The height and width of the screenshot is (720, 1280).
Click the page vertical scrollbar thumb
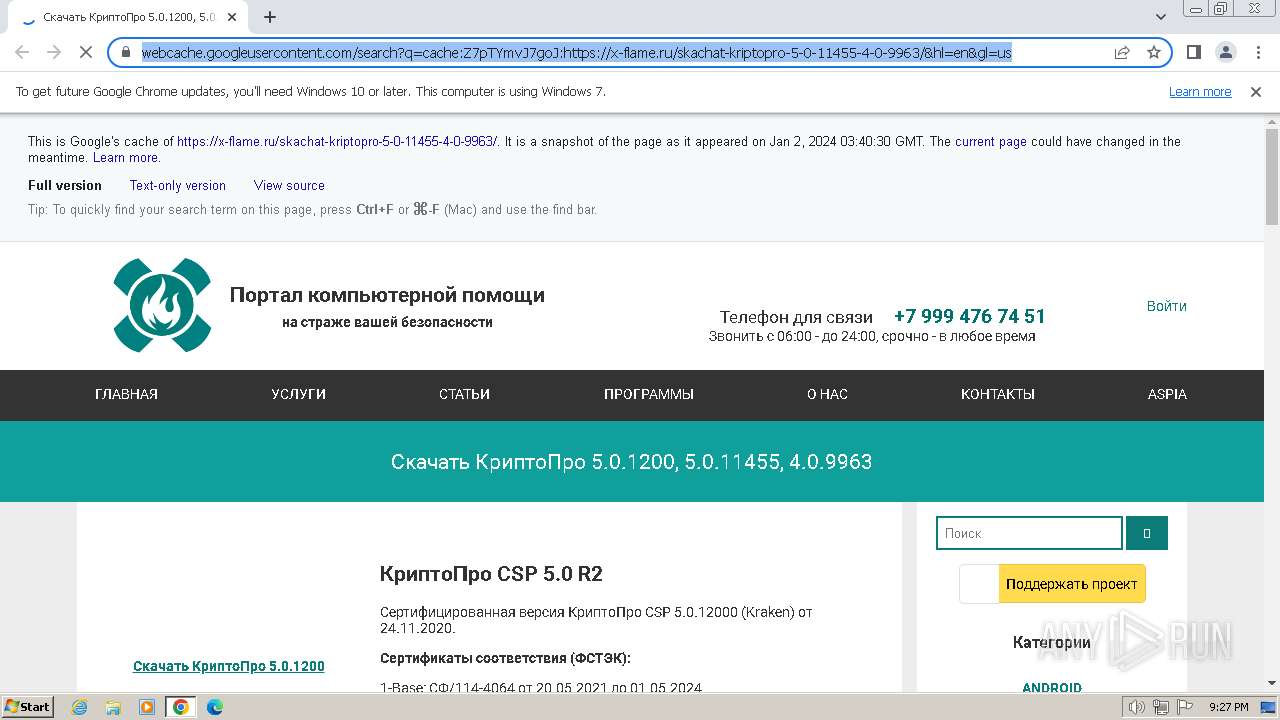[x=1272, y=176]
